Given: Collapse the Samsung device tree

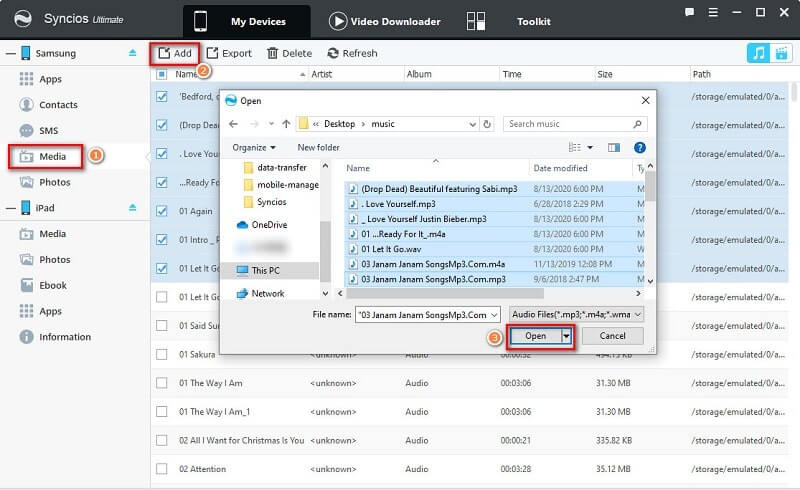Looking at the screenshot, I should 10,53.
